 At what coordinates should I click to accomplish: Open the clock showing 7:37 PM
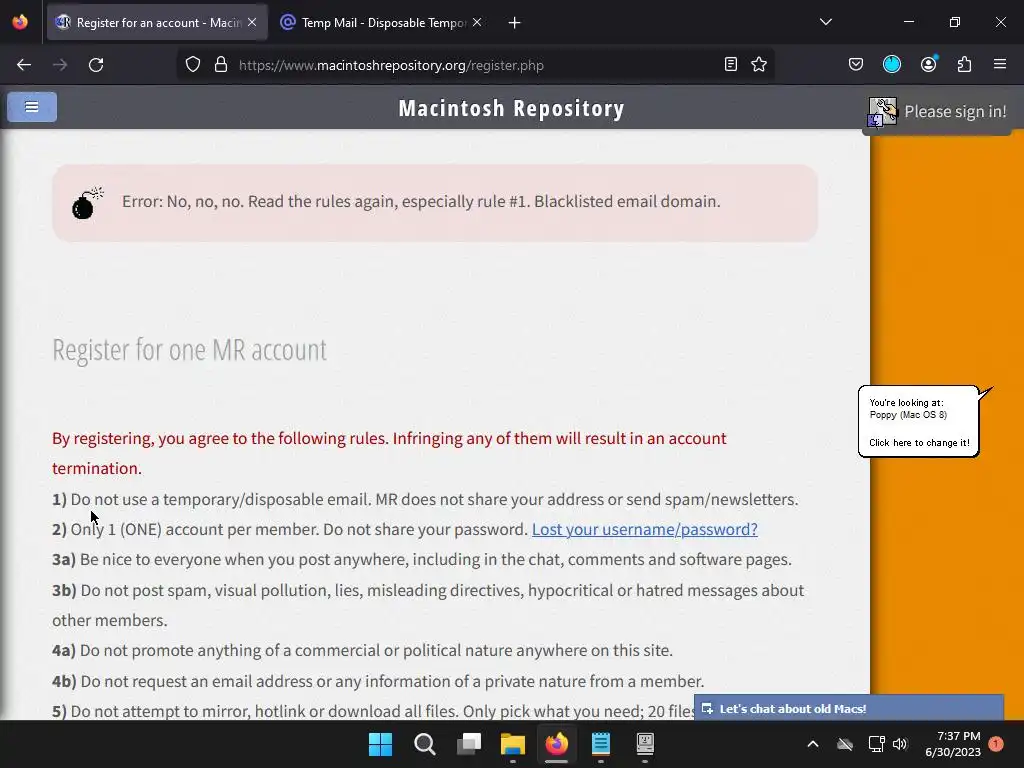(x=953, y=744)
